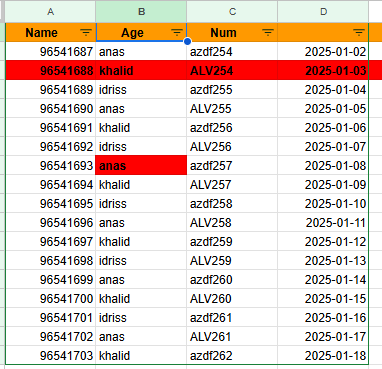Select cell azdf257
The height and width of the screenshot is (369, 382).
232,166
